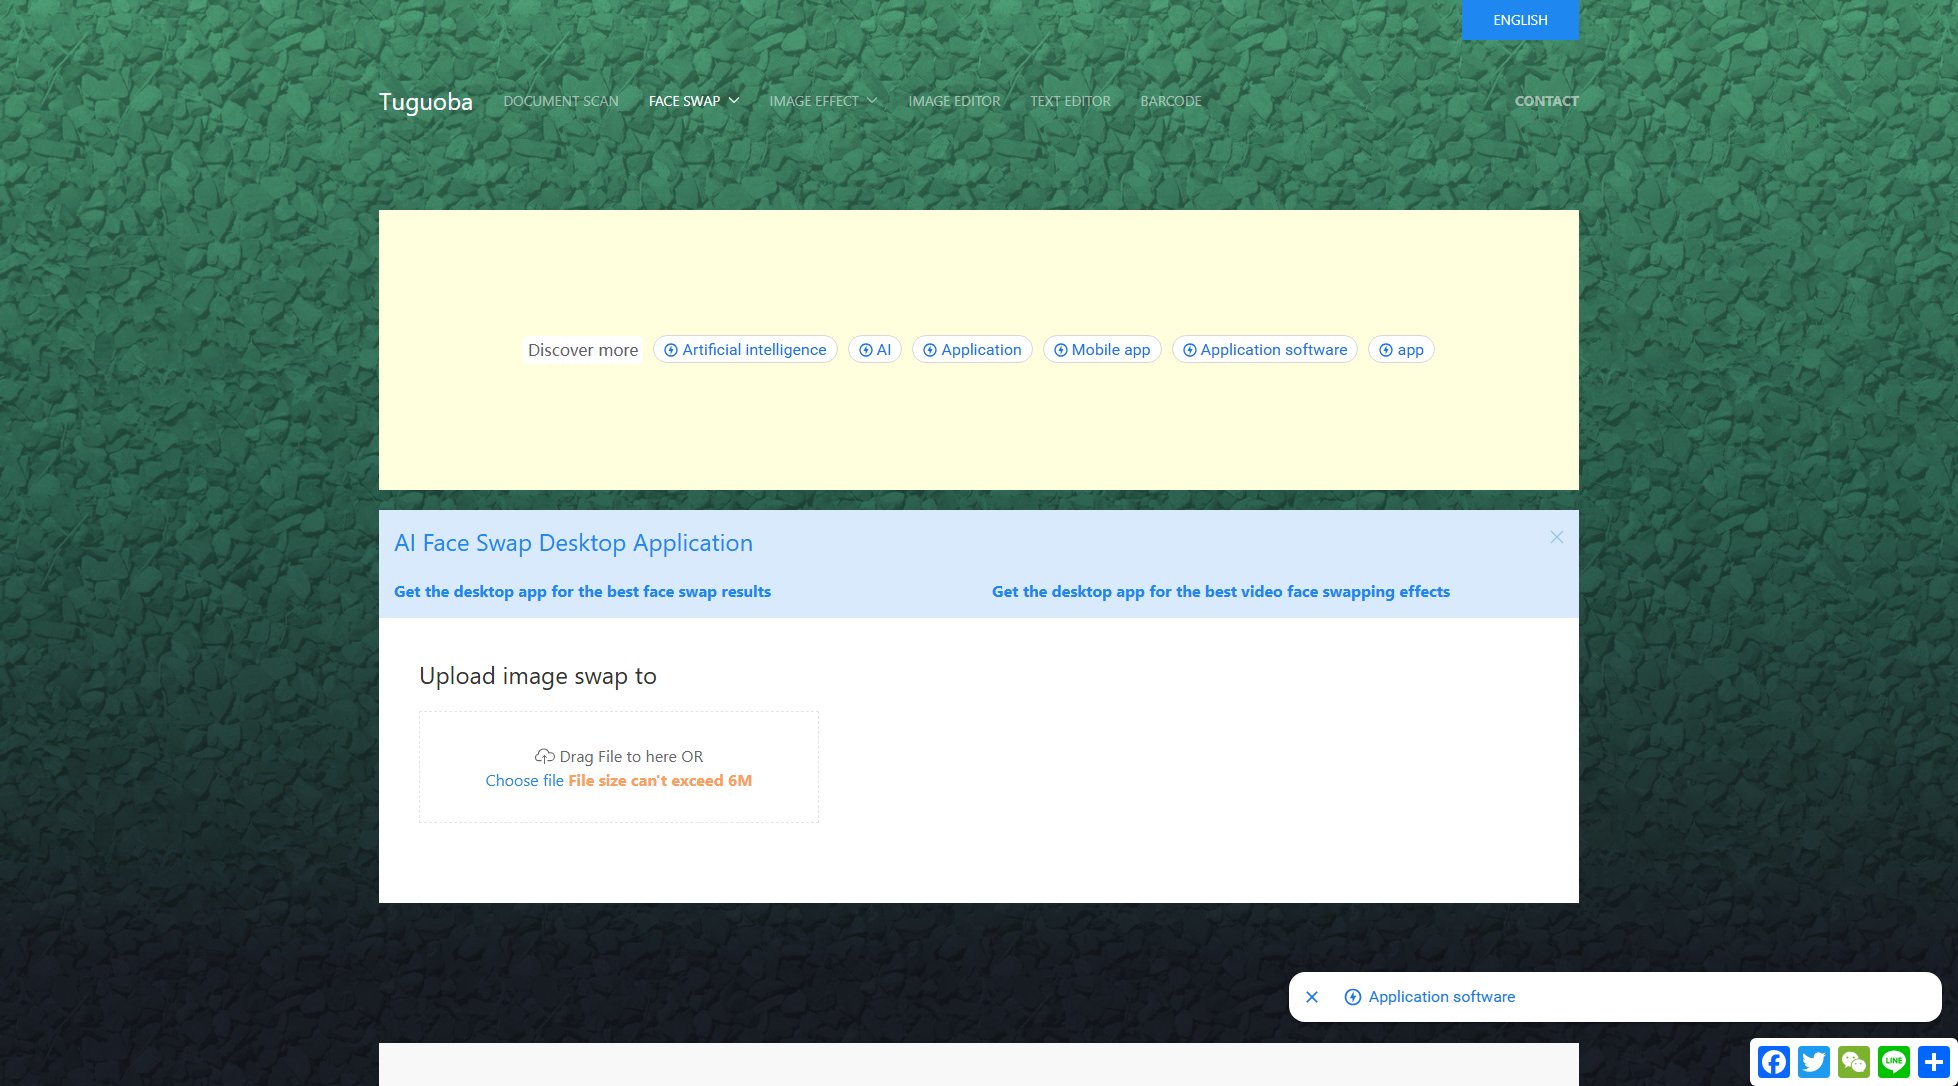Viewport: 1958px width, 1086px height.
Task: Click the Artificial intelligence discover chip
Action: click(745, 350)
